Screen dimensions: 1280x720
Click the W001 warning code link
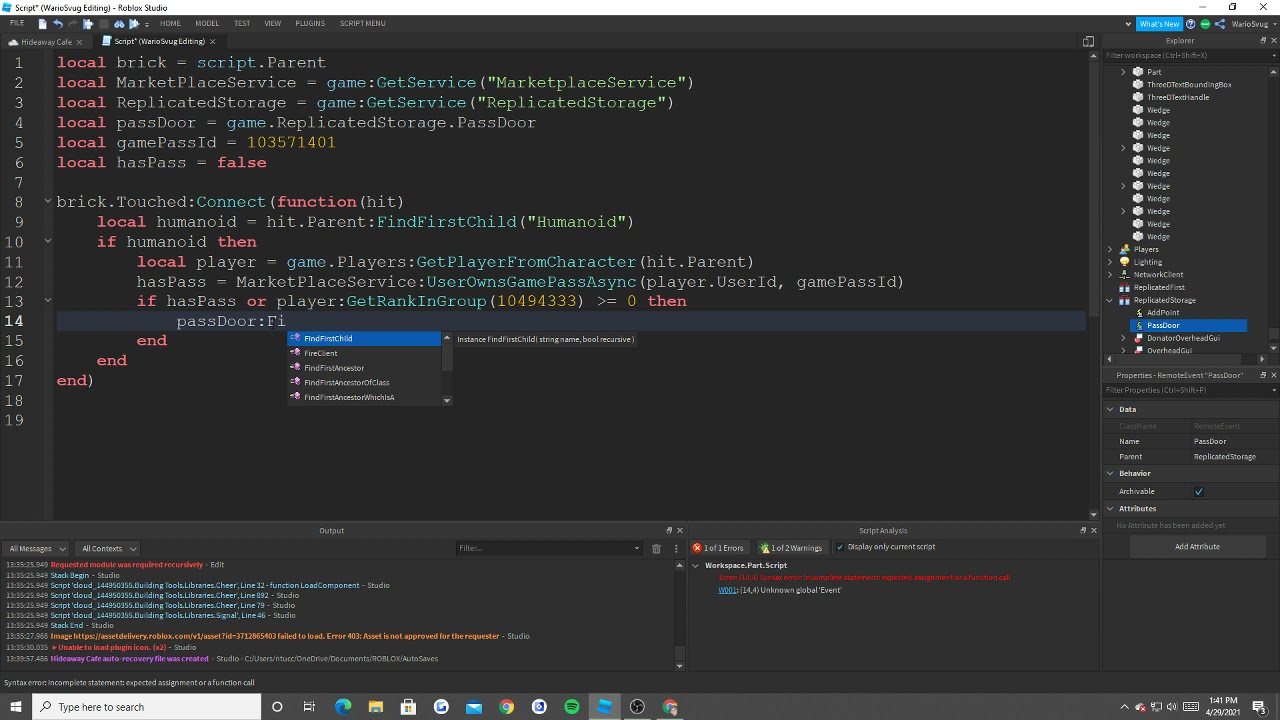point(728,590)
